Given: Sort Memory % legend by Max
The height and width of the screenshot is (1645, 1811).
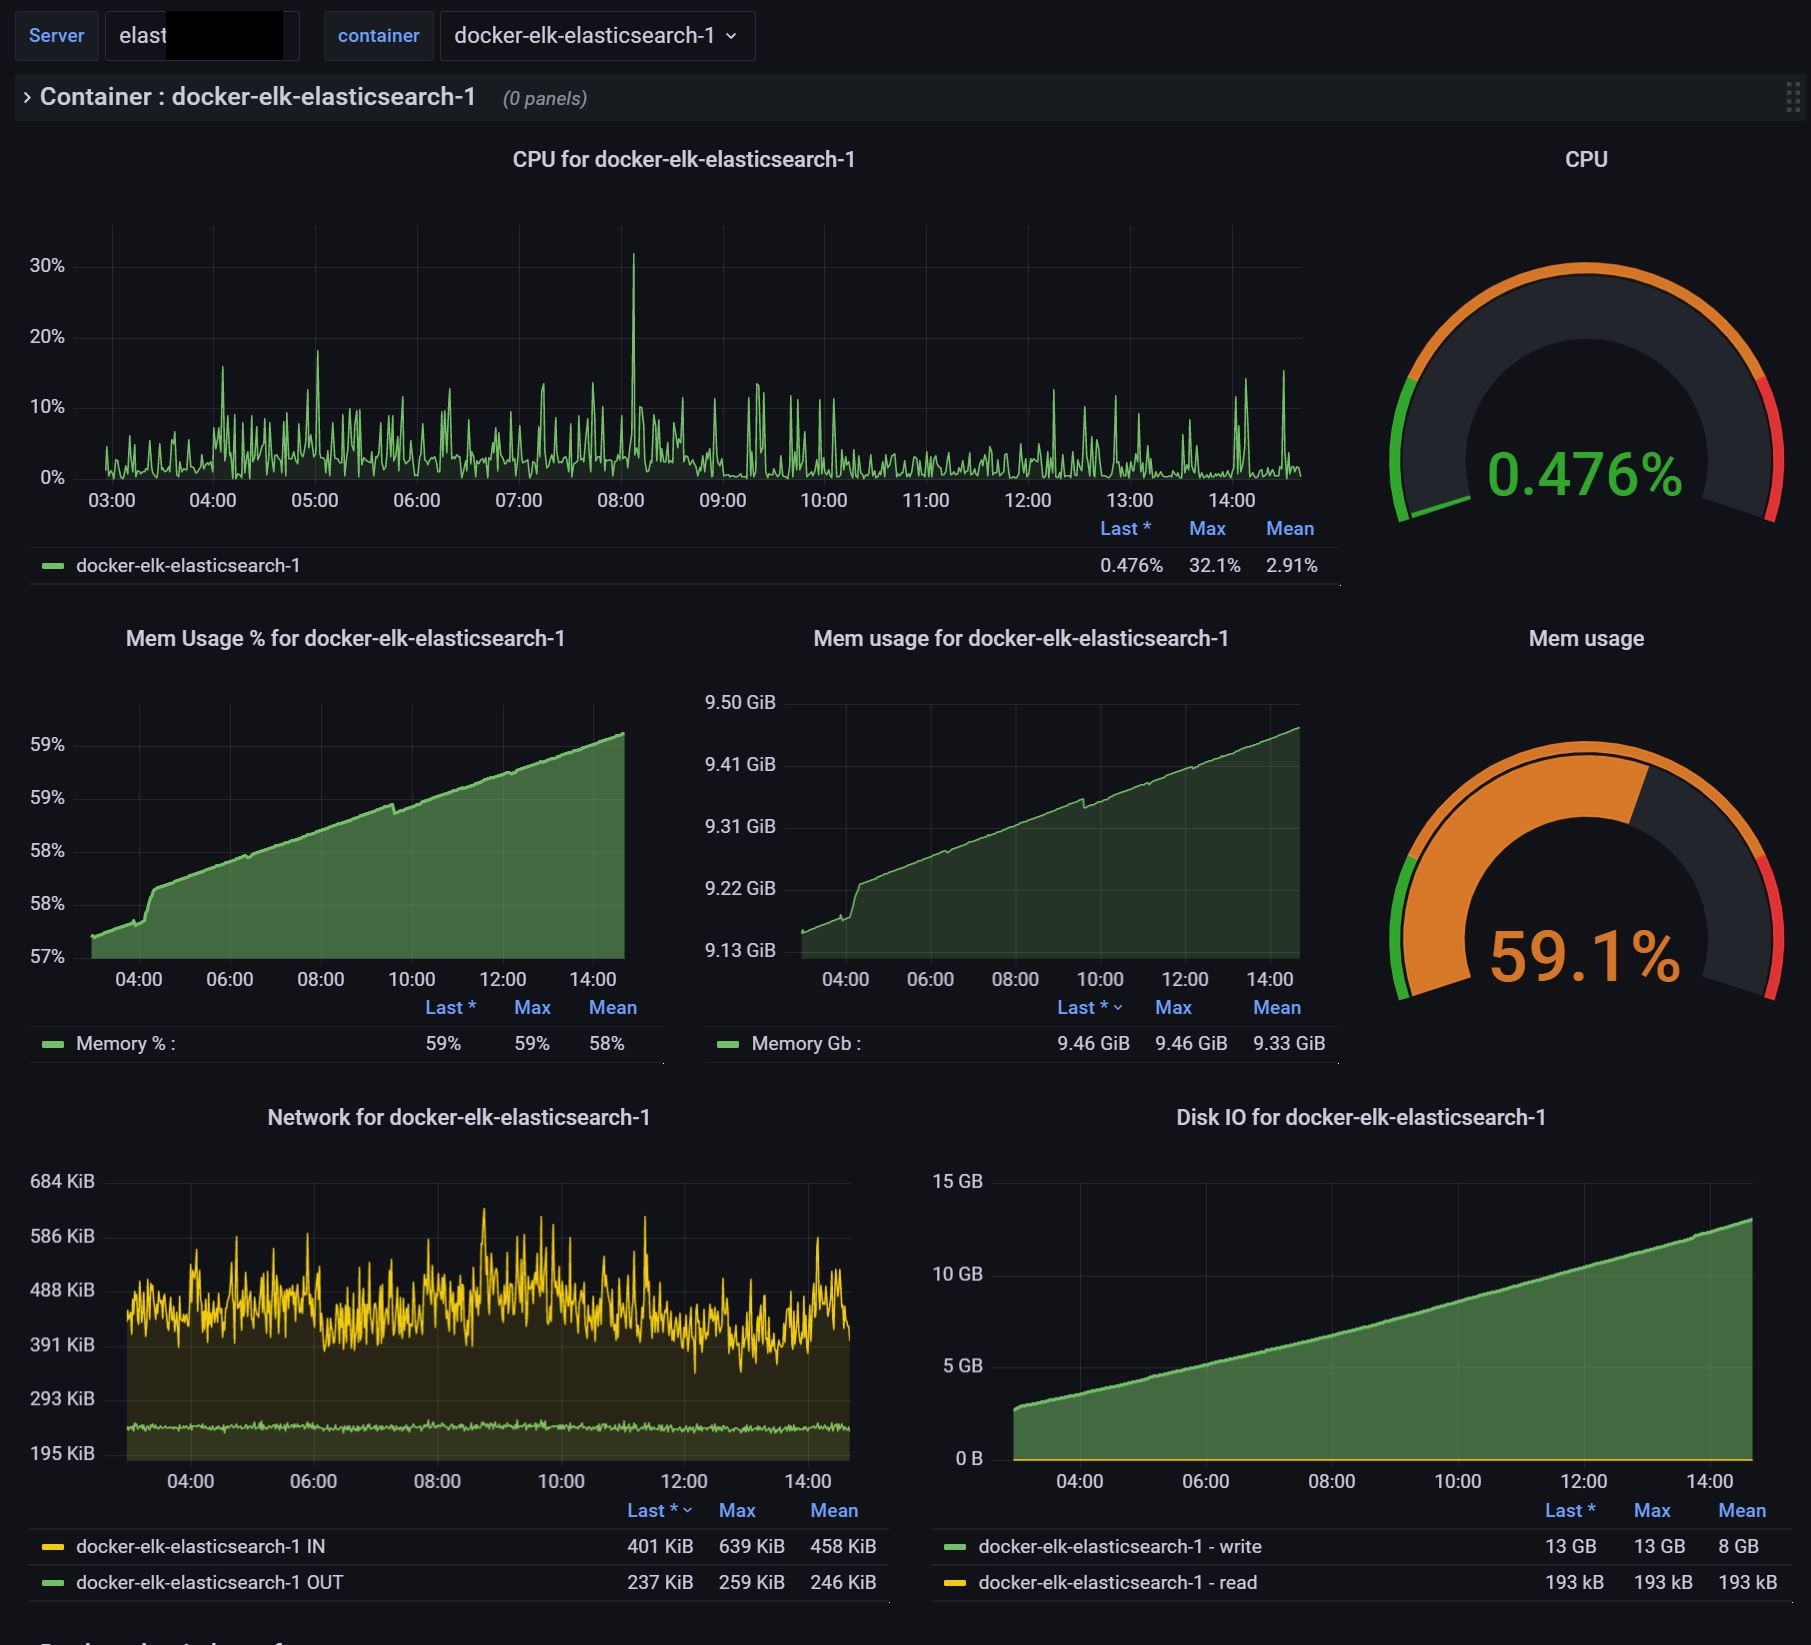Looking at the screenshot, I should click(x=532, y=1008).
